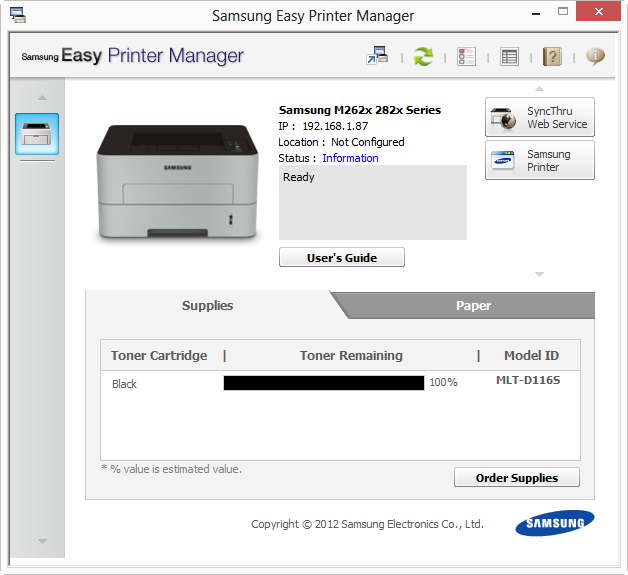The image size is (628, 575).
Task: Click the down arrow below Samsung Printer
Action: tap(539, 274)
